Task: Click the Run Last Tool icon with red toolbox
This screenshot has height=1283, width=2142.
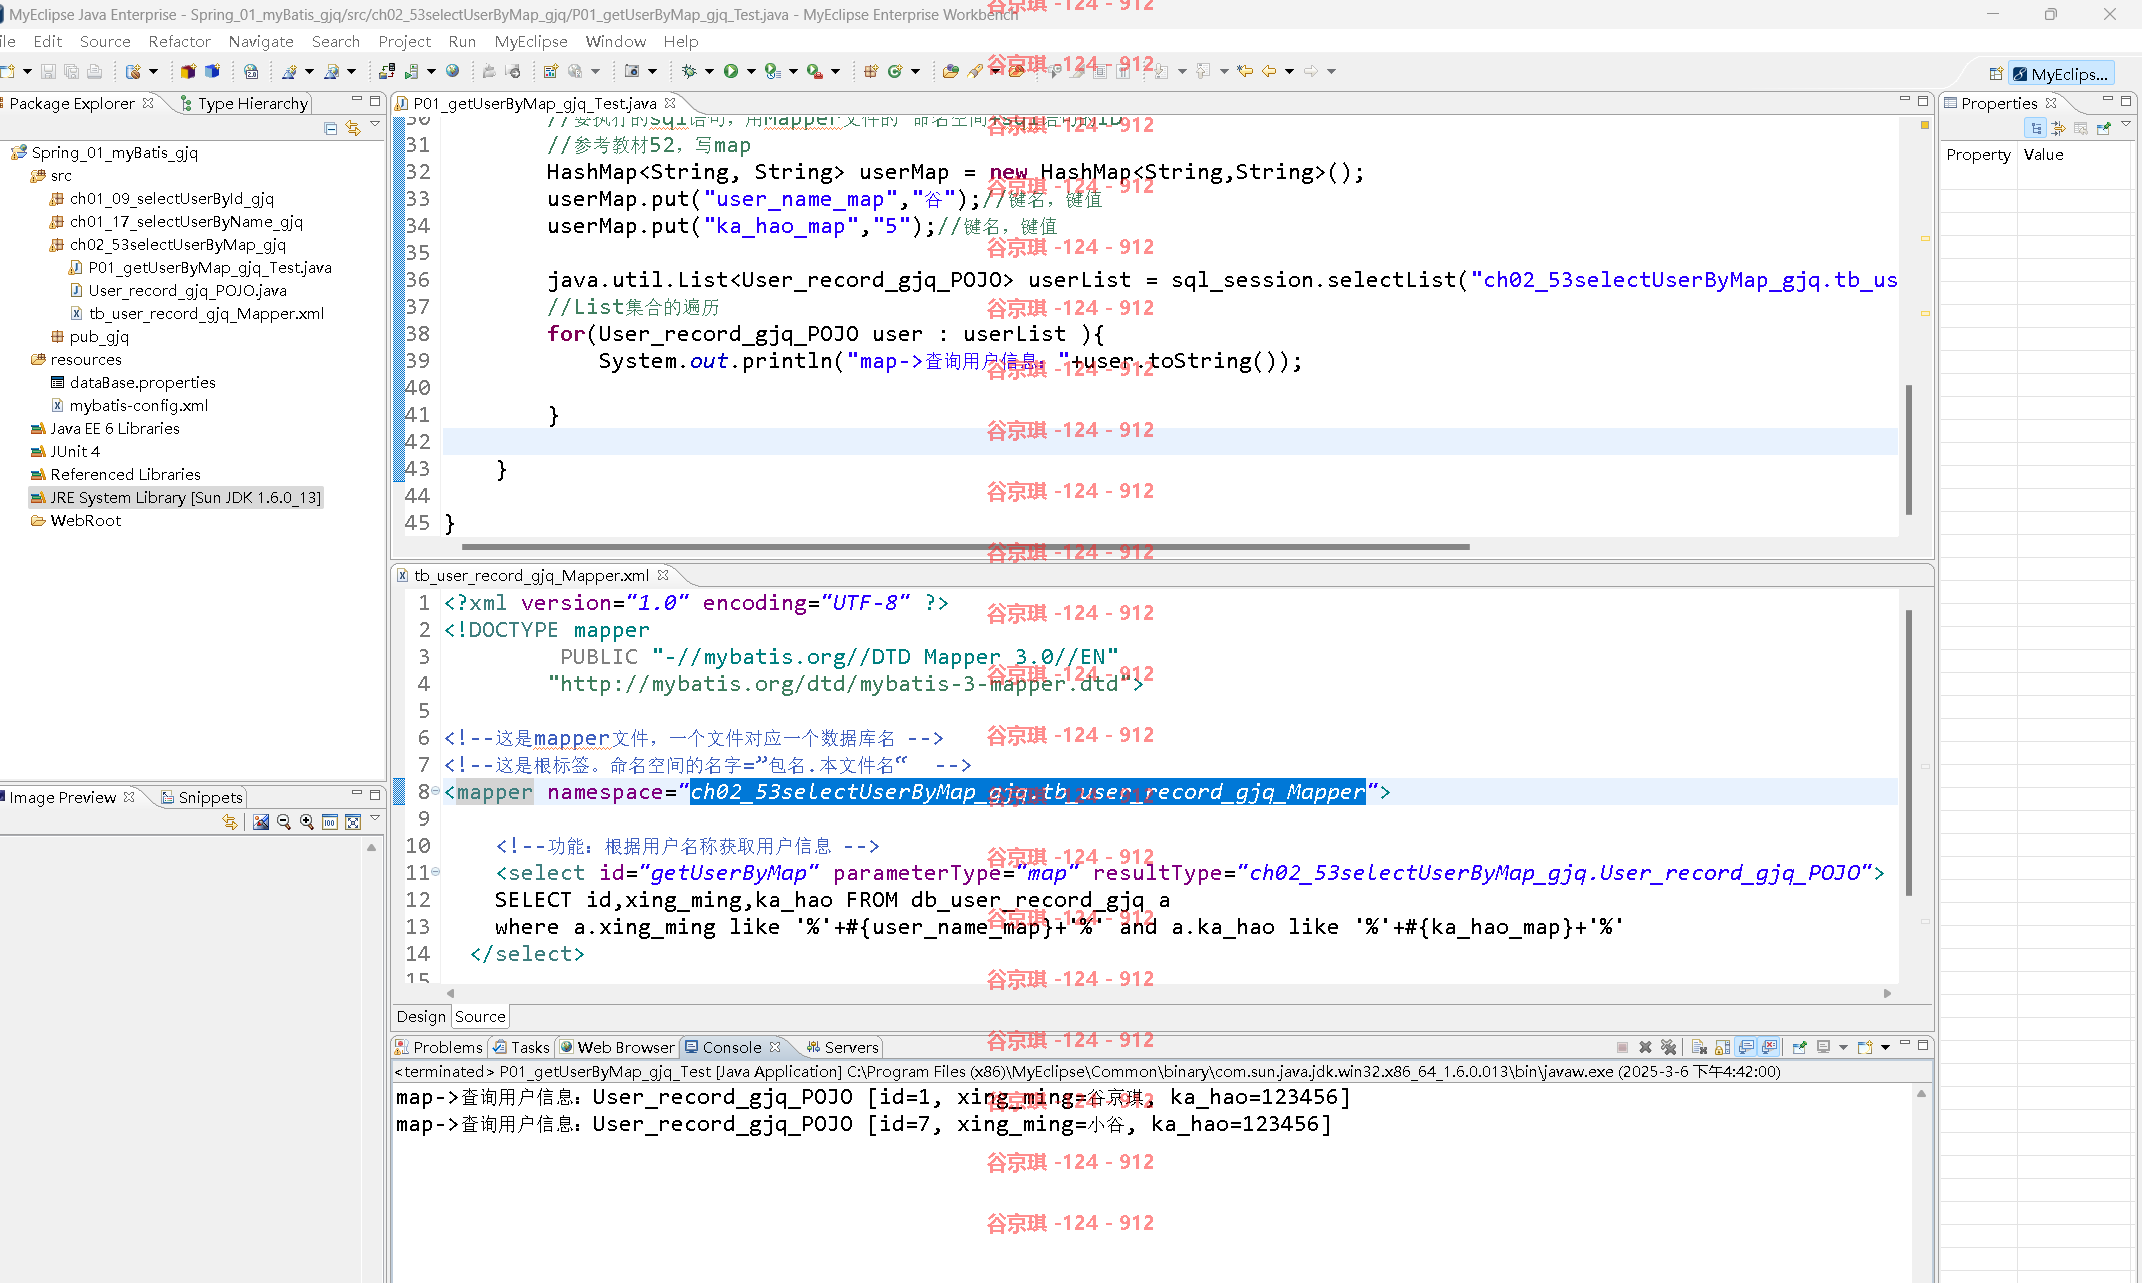Action: [x=815, y=71]
